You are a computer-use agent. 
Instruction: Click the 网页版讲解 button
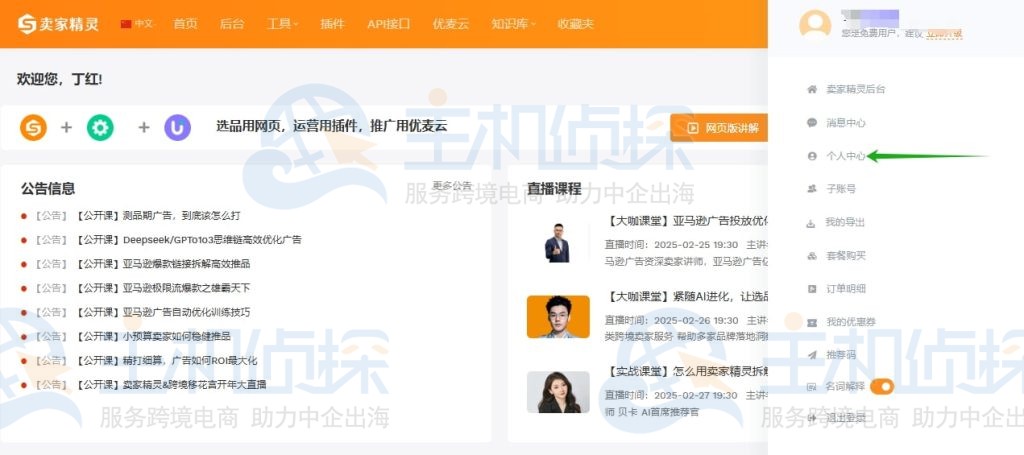pyautogui.click(x=719, y=128)
